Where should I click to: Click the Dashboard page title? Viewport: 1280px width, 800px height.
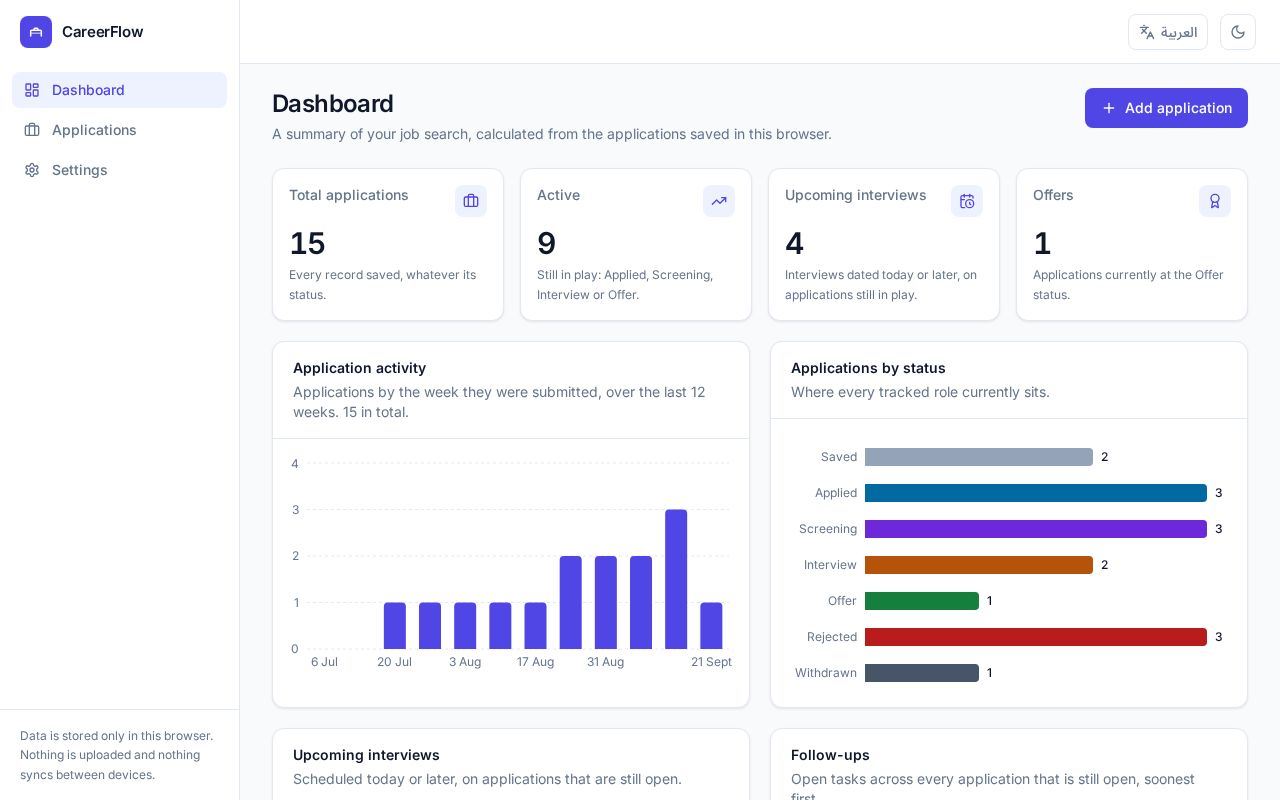tap(333, 104)
